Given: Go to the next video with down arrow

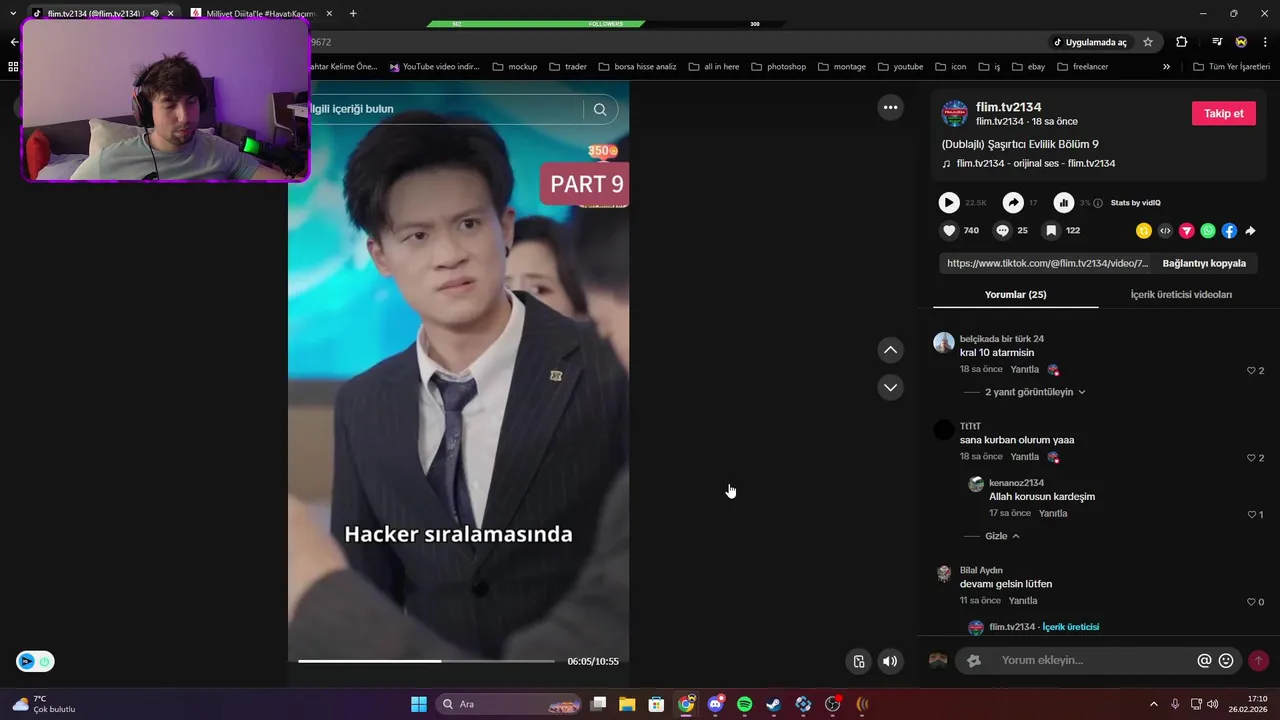Looking at the screenshot, I should (890, 387).
